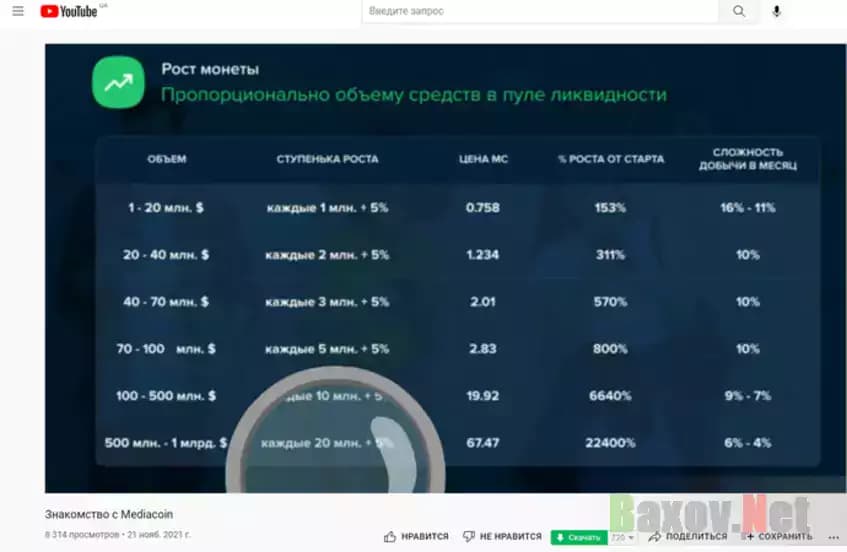Click the search input field

(540, 11)
